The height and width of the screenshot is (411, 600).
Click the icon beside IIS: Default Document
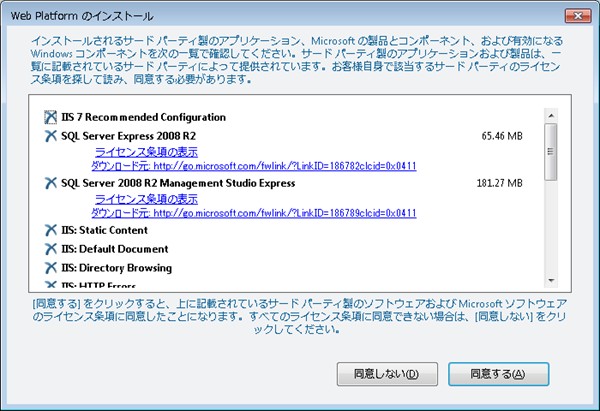[51, 249]
